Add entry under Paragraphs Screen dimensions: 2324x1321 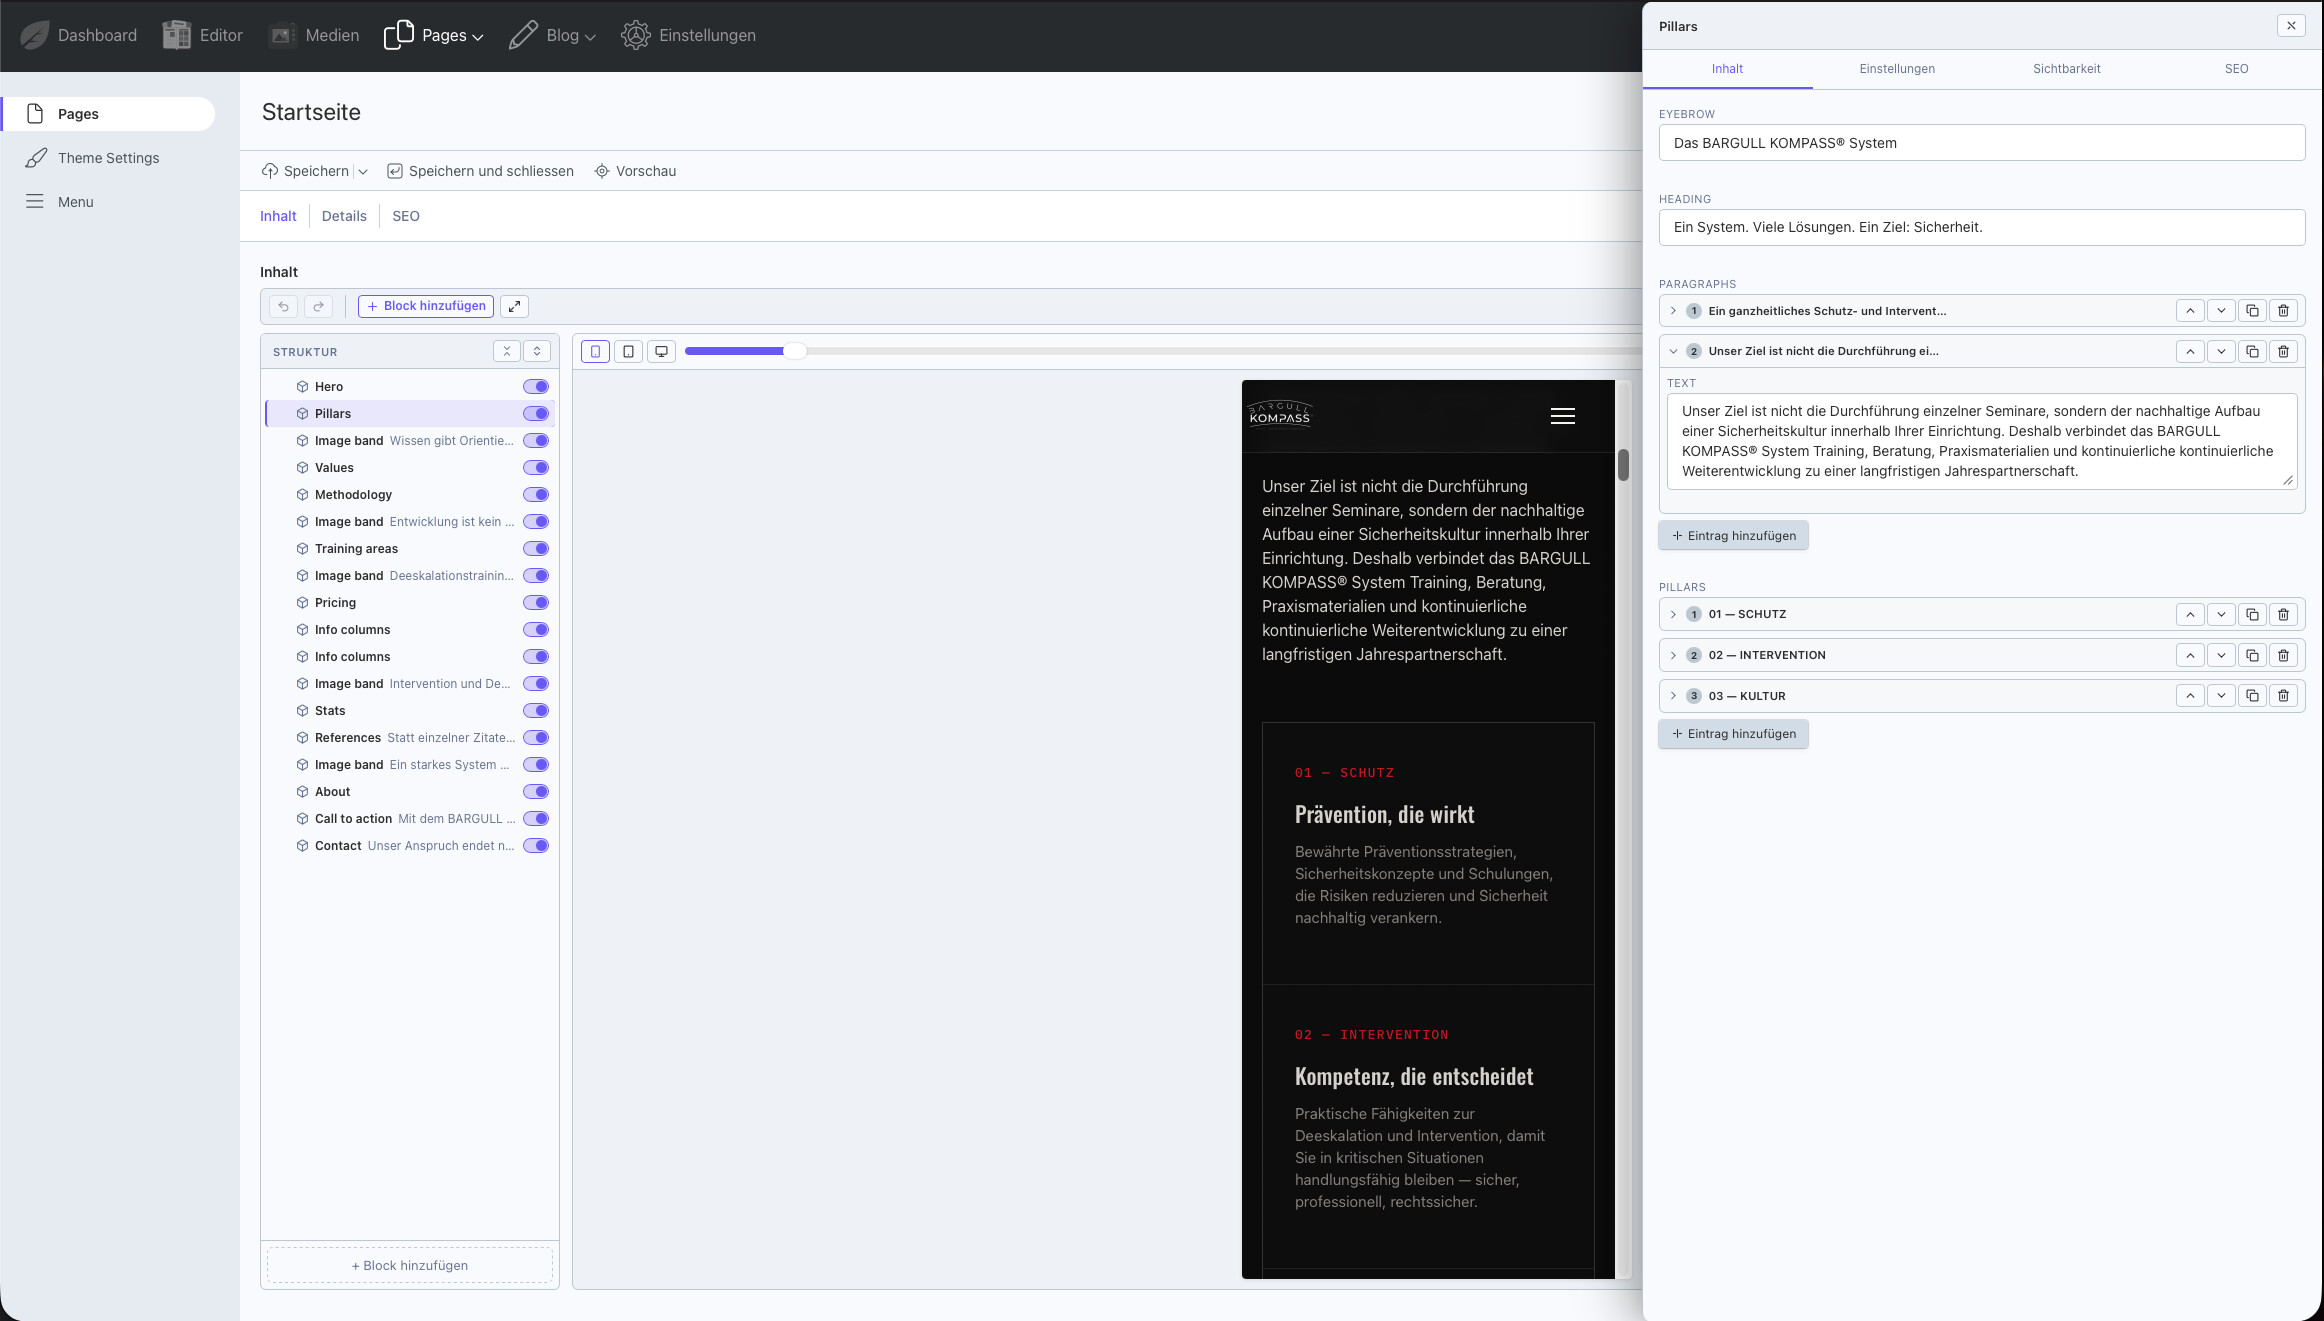1733,536
